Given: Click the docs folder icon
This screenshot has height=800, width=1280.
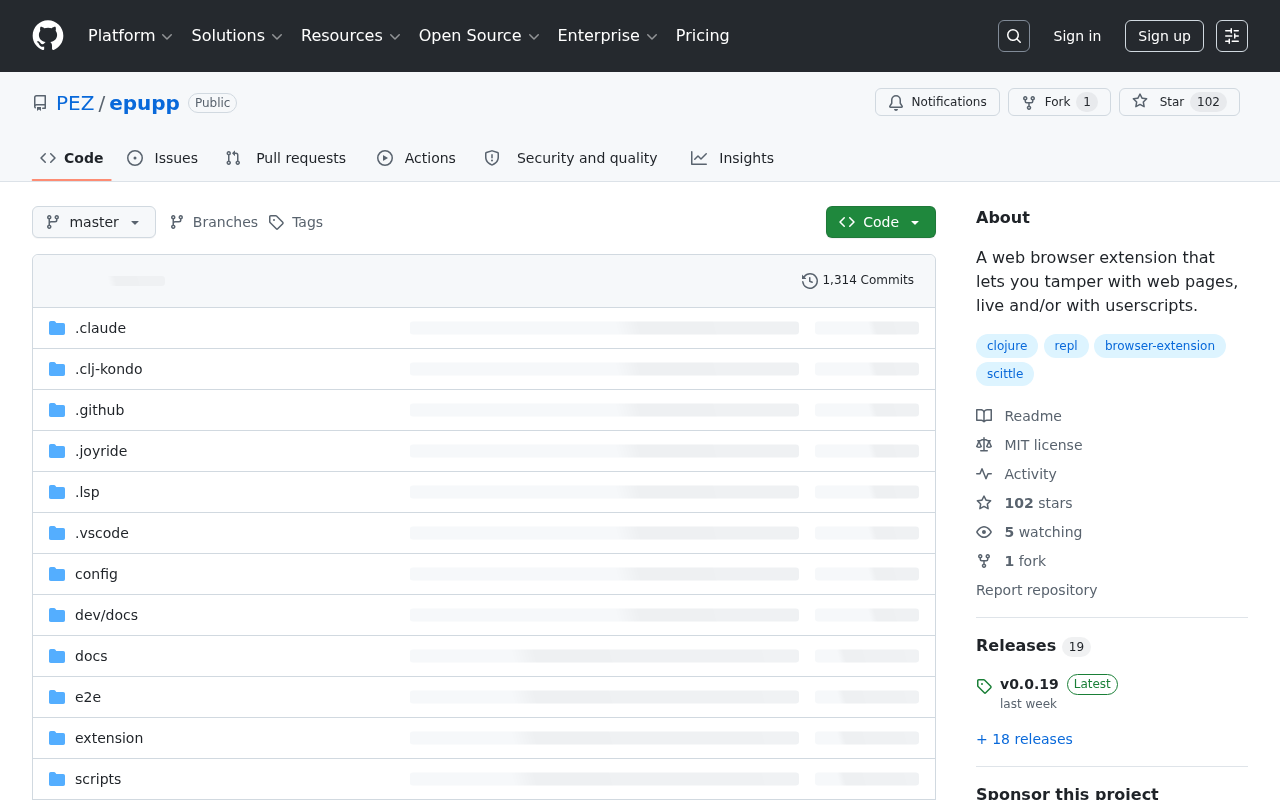Looking at the screenshot, I should [x=57, y=656].
